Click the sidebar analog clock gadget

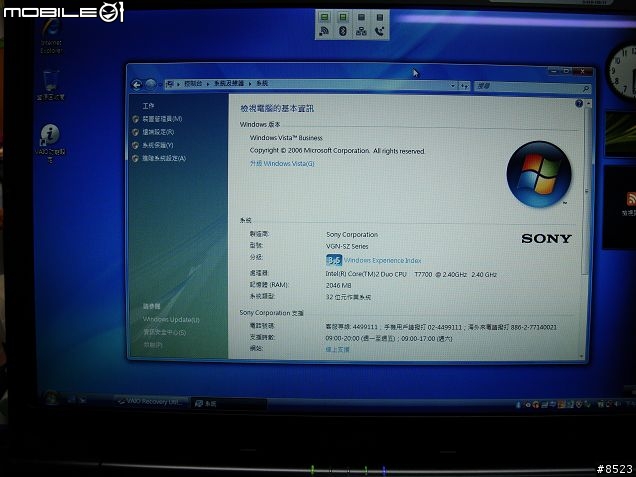coord(622,71)
